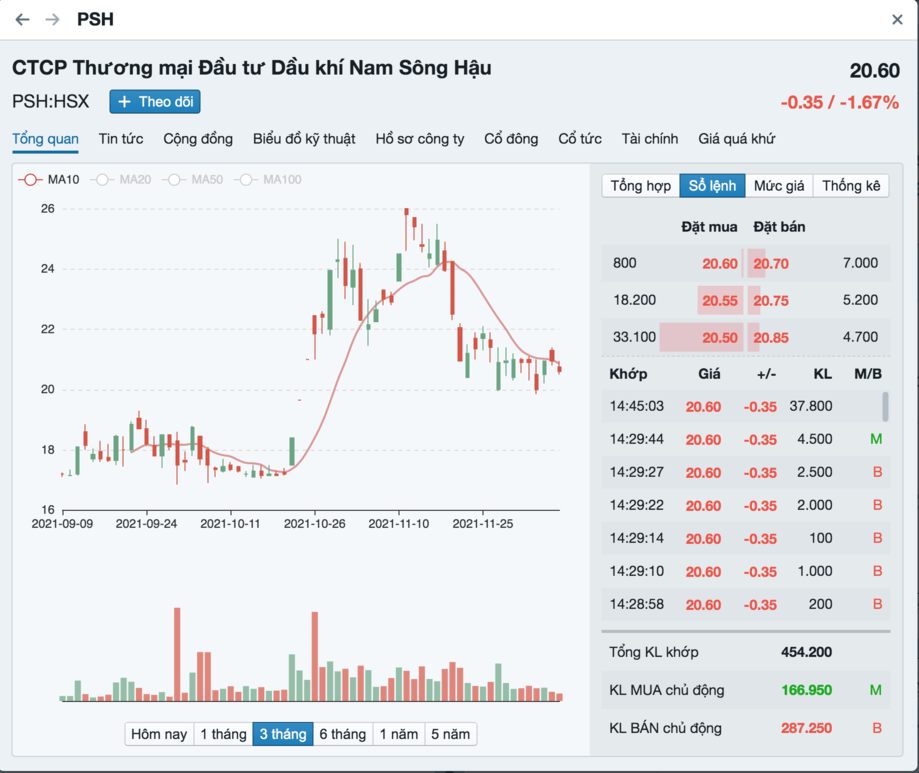This screenshot has height=773, width=919.
Task: Click the back arrow icon
Action: point(22,20)
